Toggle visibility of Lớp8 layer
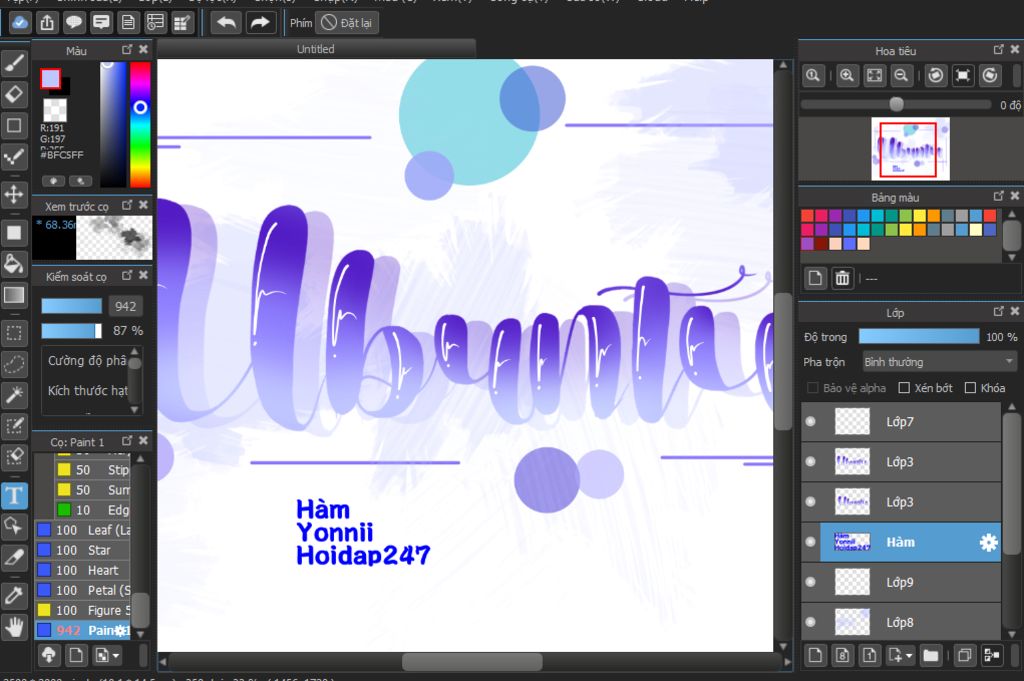The height and width of the screenshot is (681, 1024). pyautogui.click(x=810, y=622)
